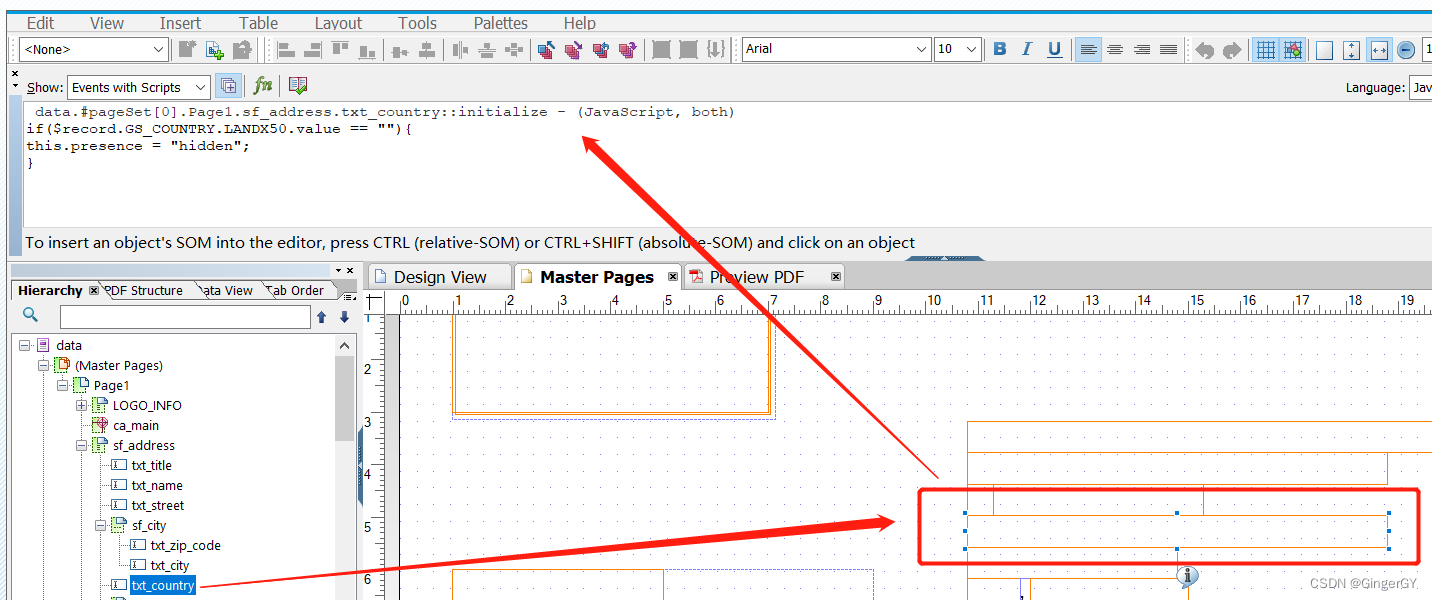Open the Arial font family dropdown
The width and height of the screenshot is (1432, 600).
pos(923,48)
